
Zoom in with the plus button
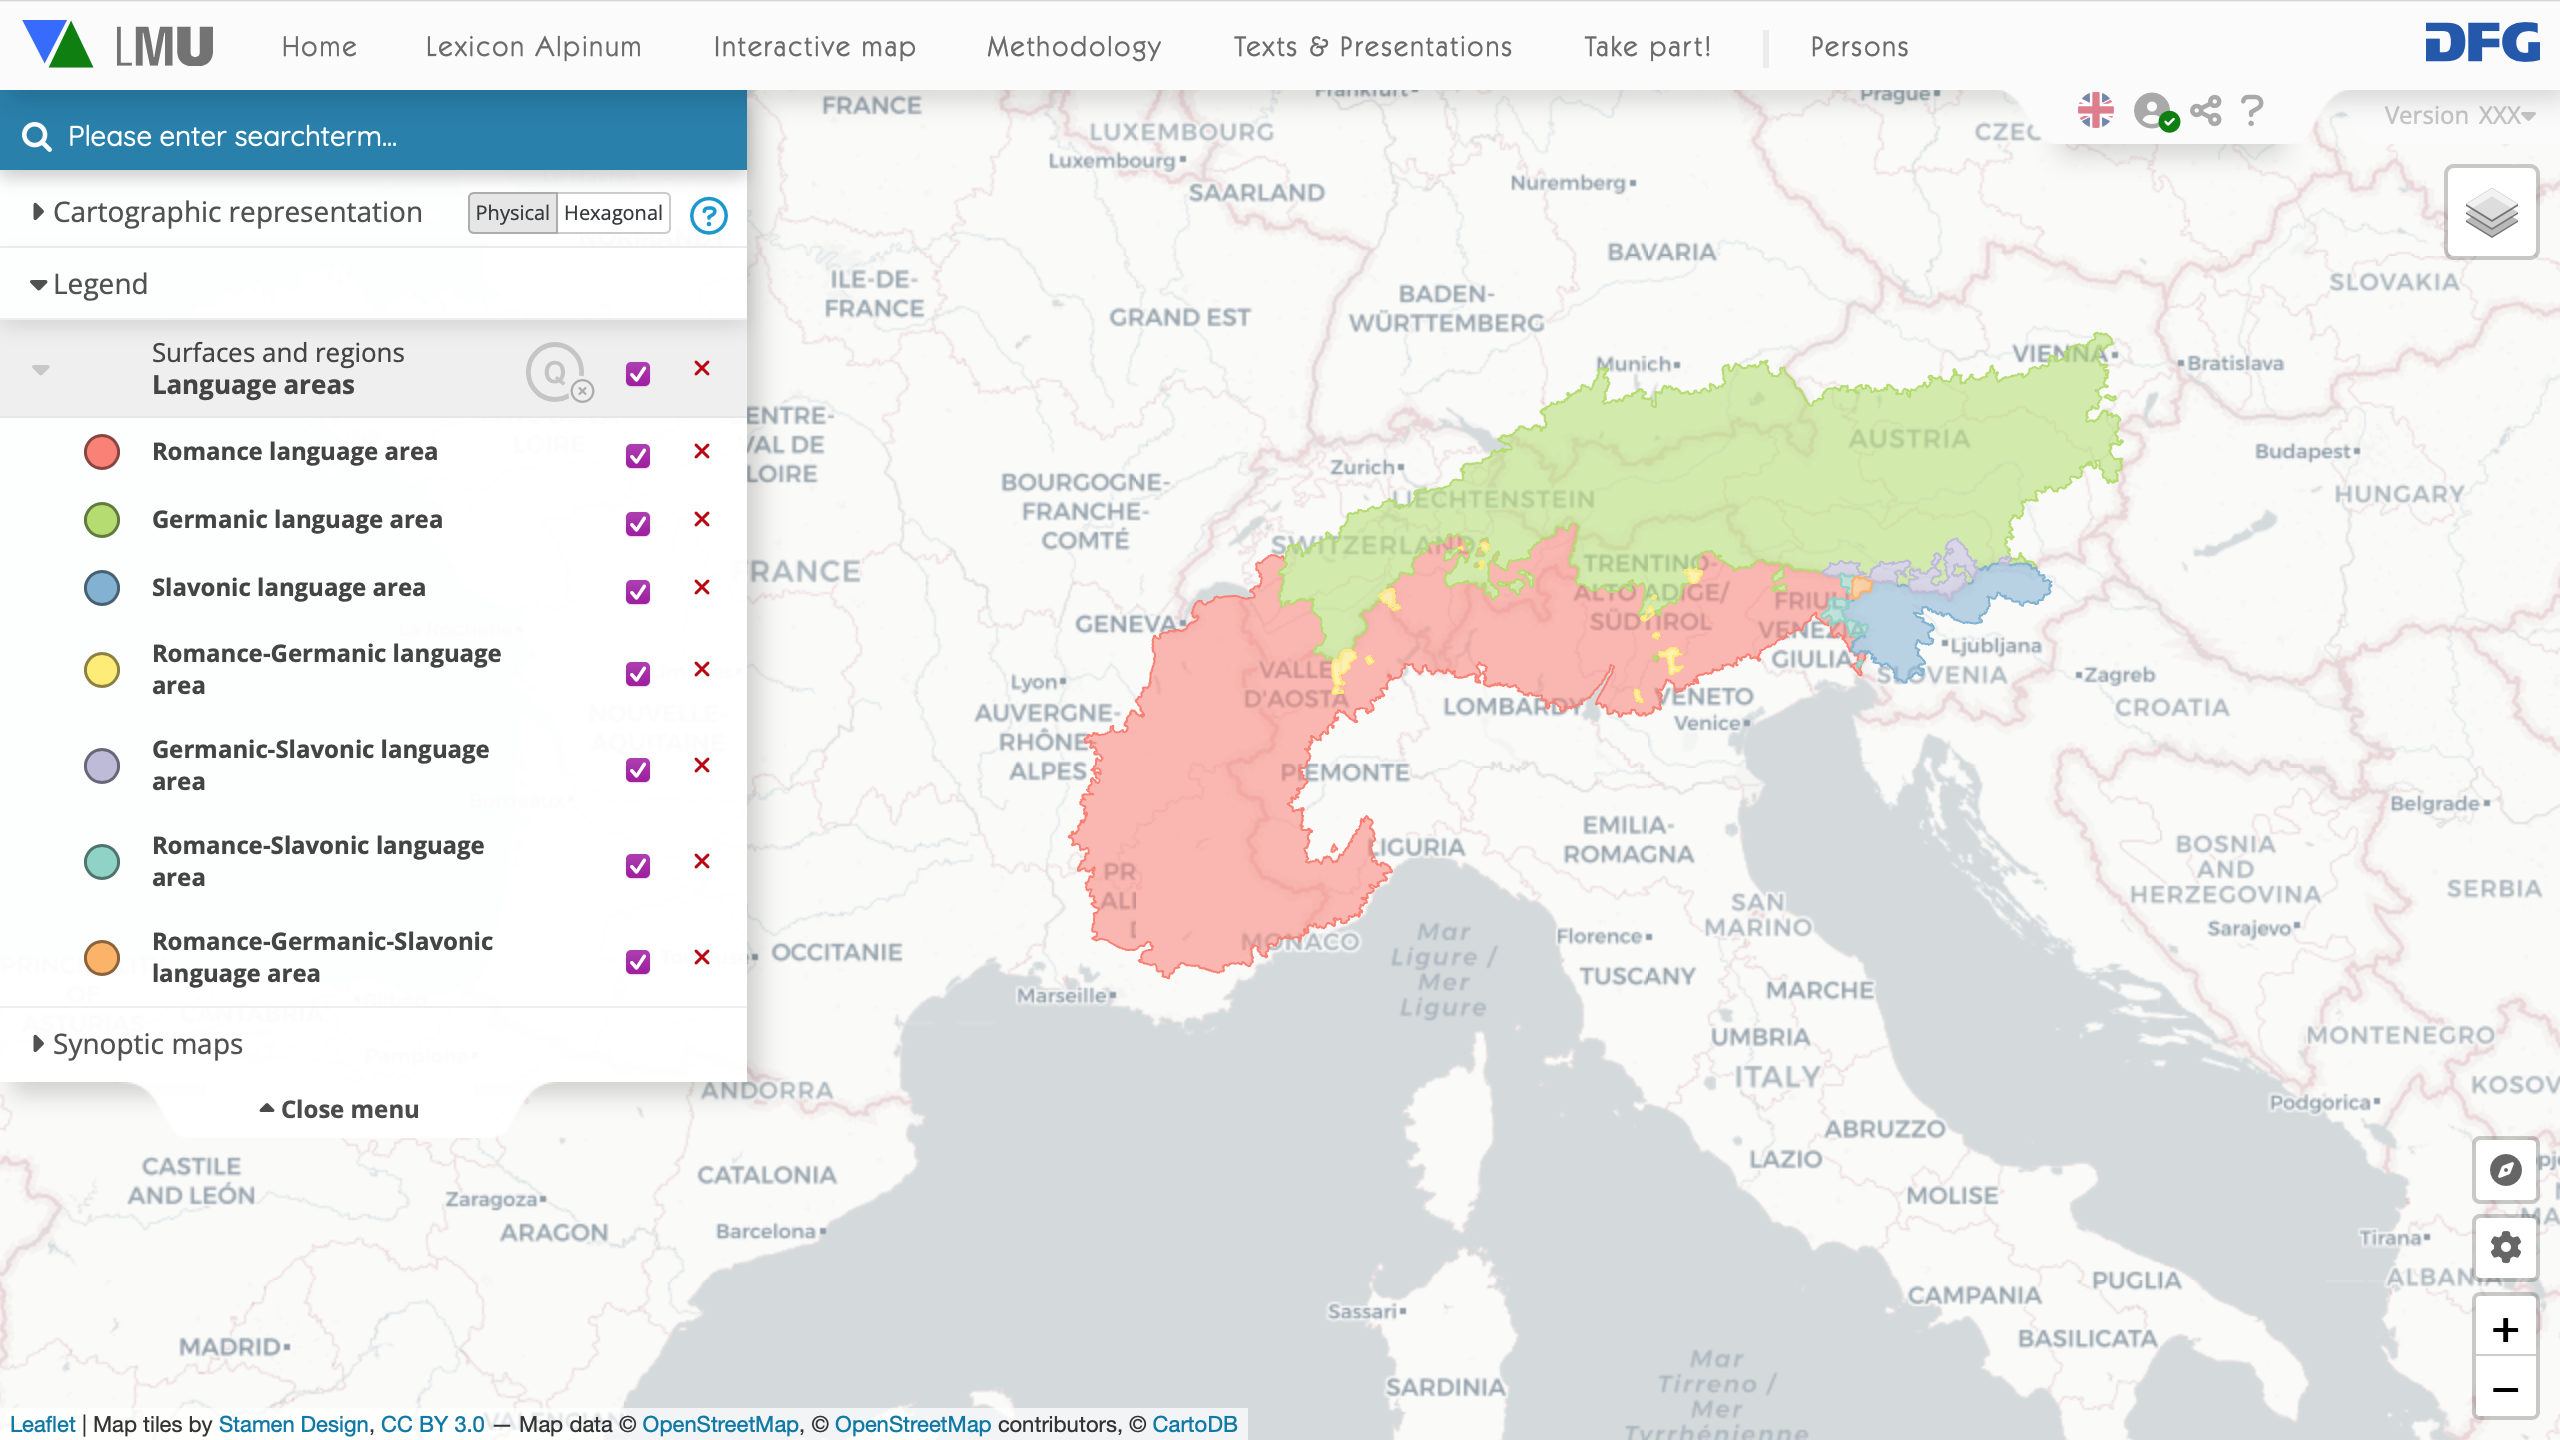point(2505,1329)
